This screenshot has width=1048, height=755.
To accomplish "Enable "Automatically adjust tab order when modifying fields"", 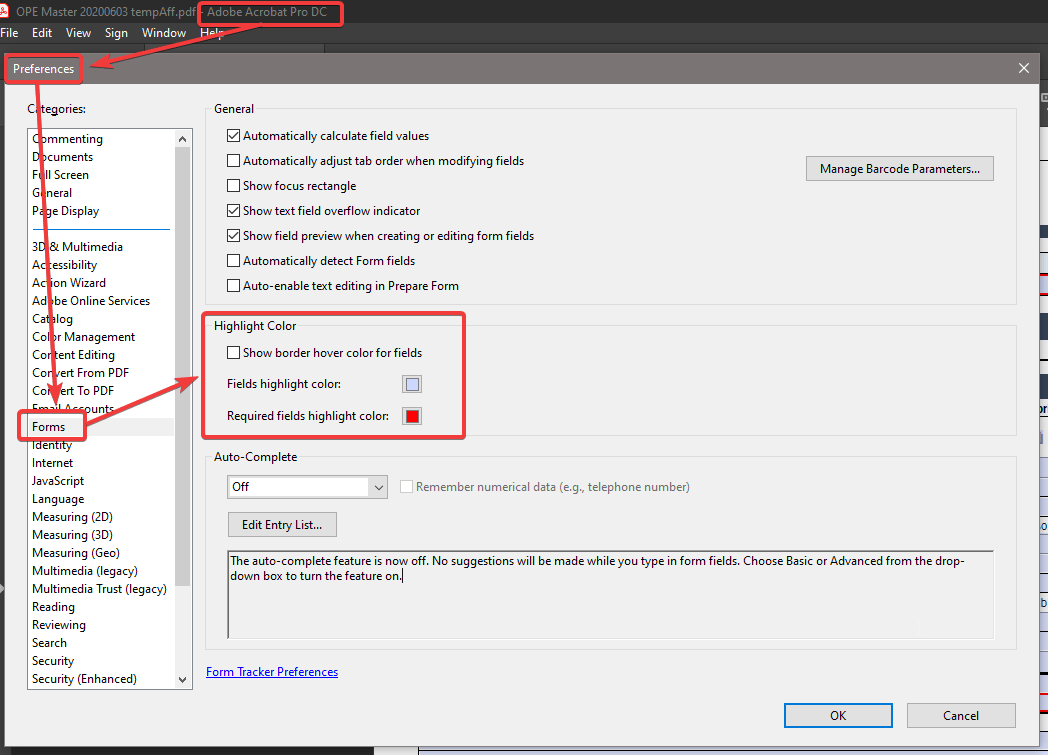I will (x=233, y=160).
